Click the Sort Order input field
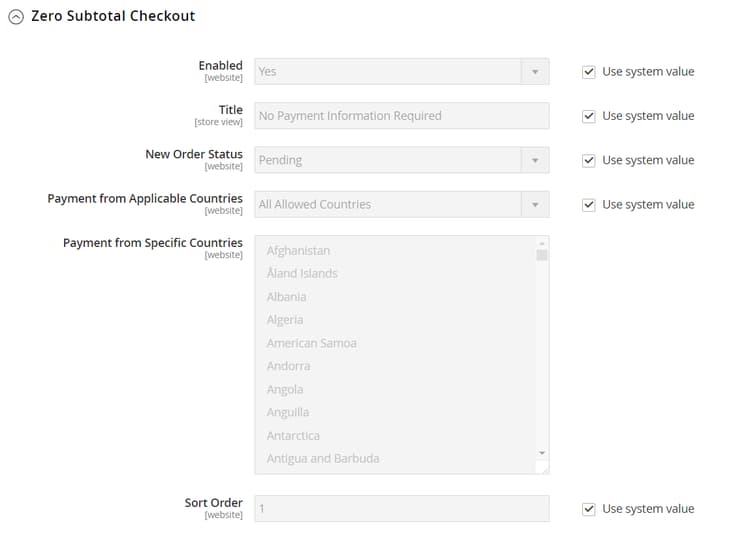The width and height of the screenshot is (750, 535). [x=401, y=509]
